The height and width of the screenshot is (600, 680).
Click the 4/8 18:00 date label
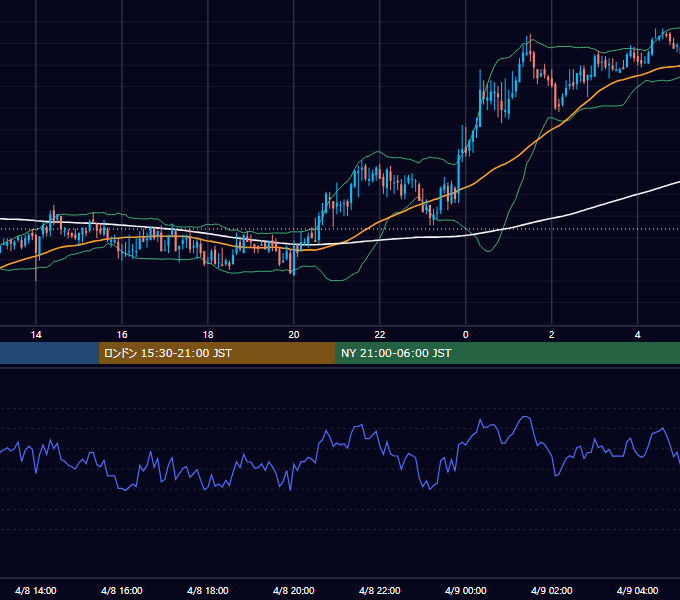207,590
